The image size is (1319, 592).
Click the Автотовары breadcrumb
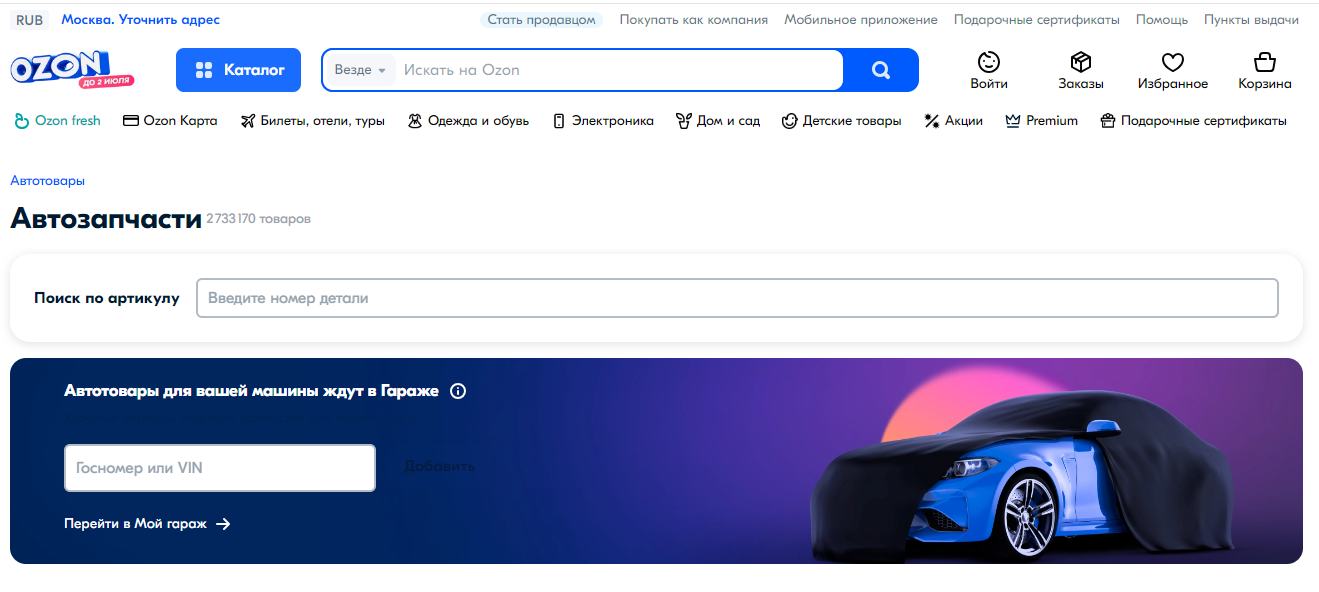pos(47,181)
